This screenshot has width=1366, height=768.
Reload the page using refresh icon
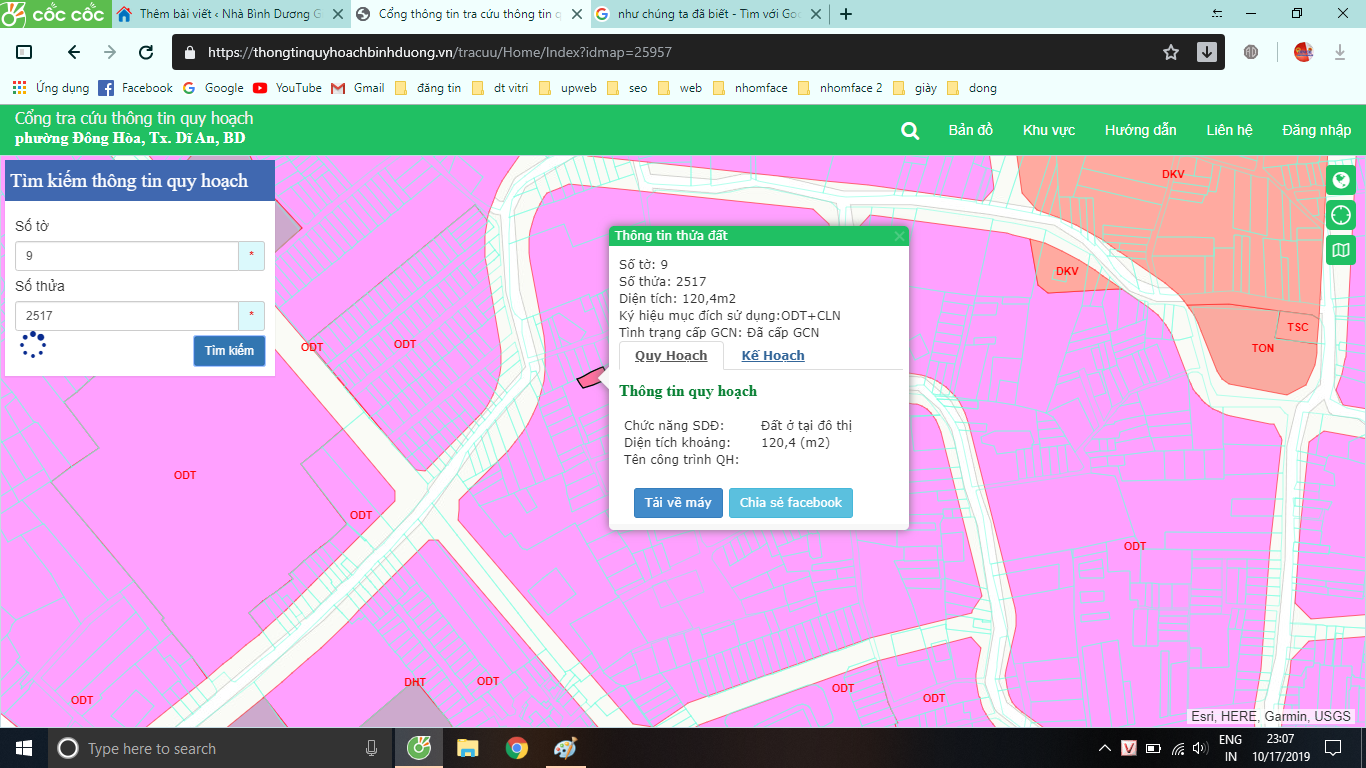pos(146,52)
